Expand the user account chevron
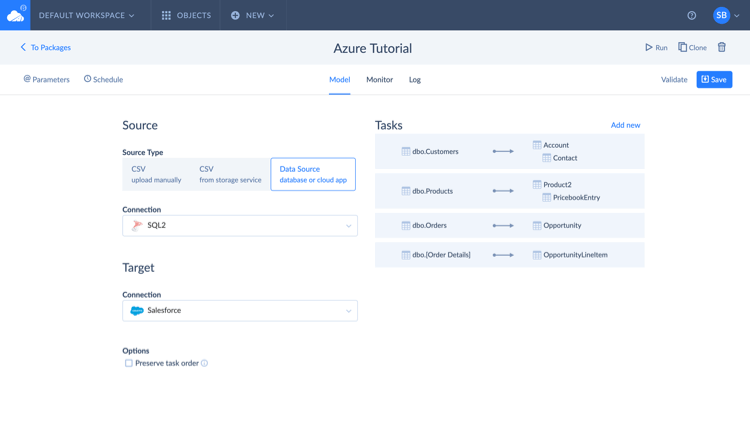 pos(737,16)
